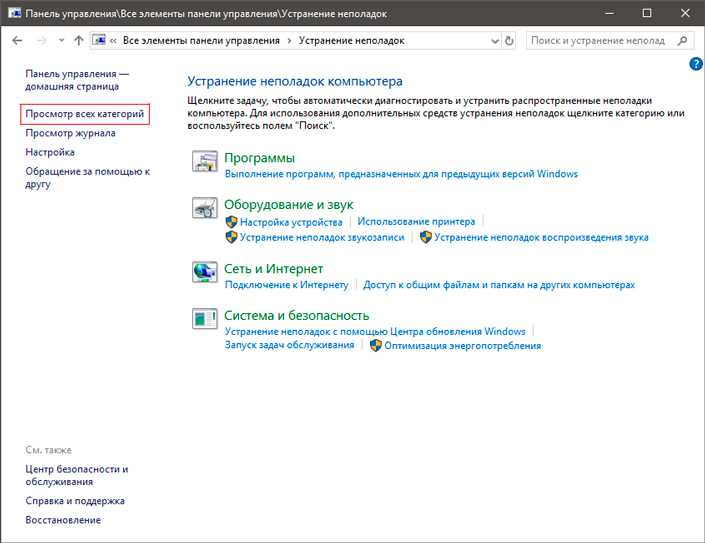Refresh the page with refresh button
Image resolution: width=705 pixels, height=543 pixels.
pos(509,41)
